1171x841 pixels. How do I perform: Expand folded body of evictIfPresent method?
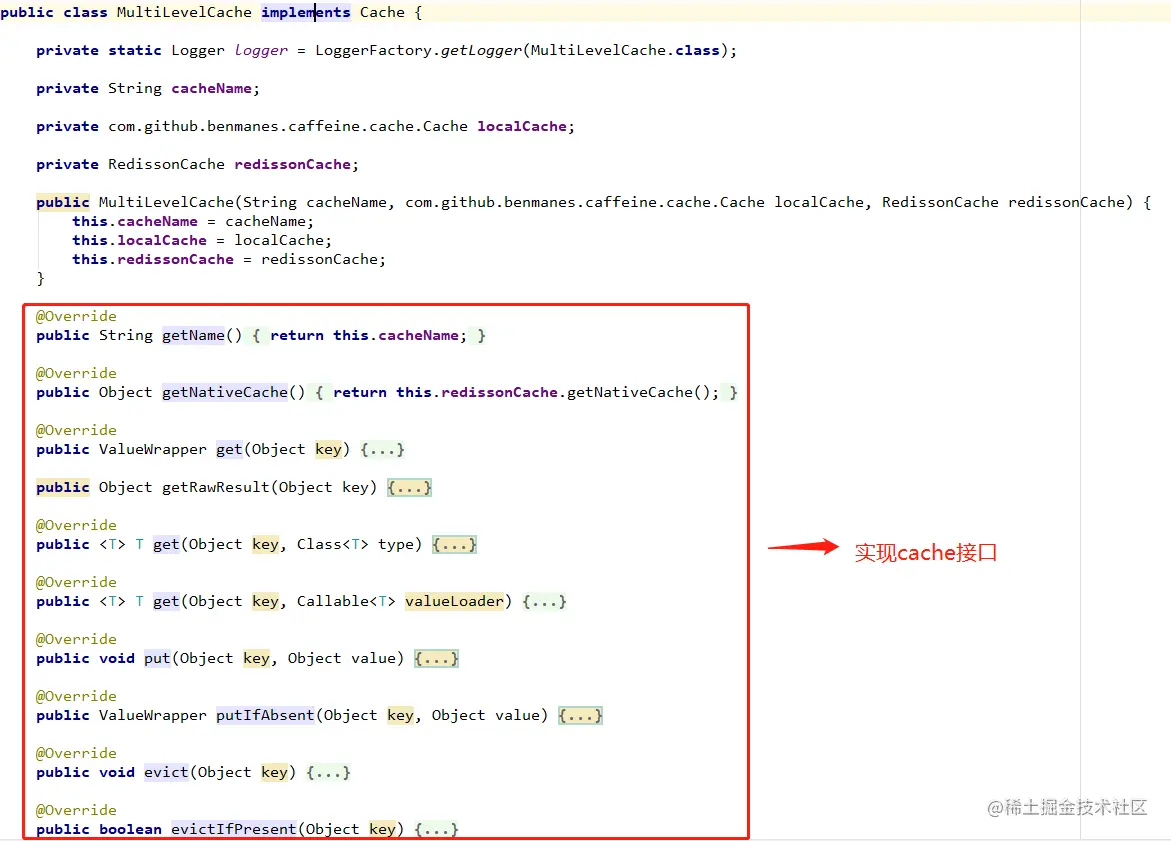click(436, 829)
